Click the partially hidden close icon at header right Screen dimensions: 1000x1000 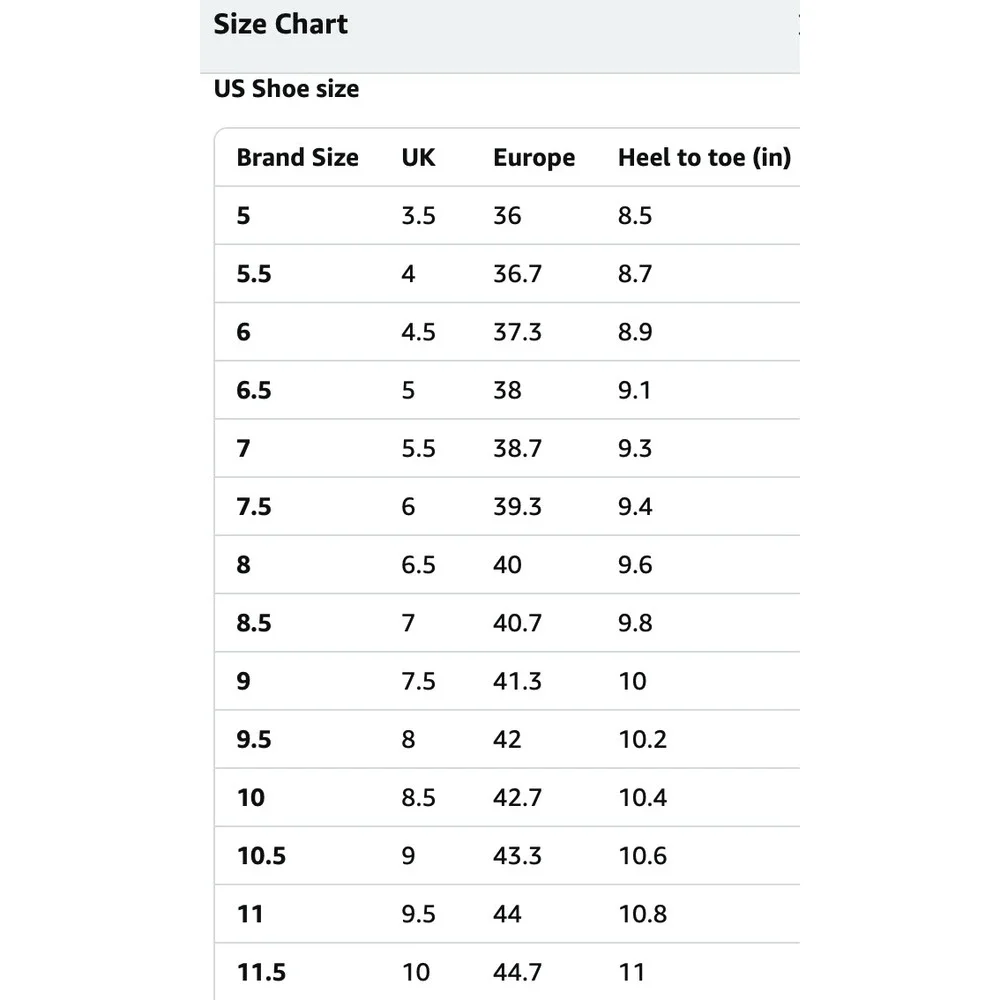(798, 24)
